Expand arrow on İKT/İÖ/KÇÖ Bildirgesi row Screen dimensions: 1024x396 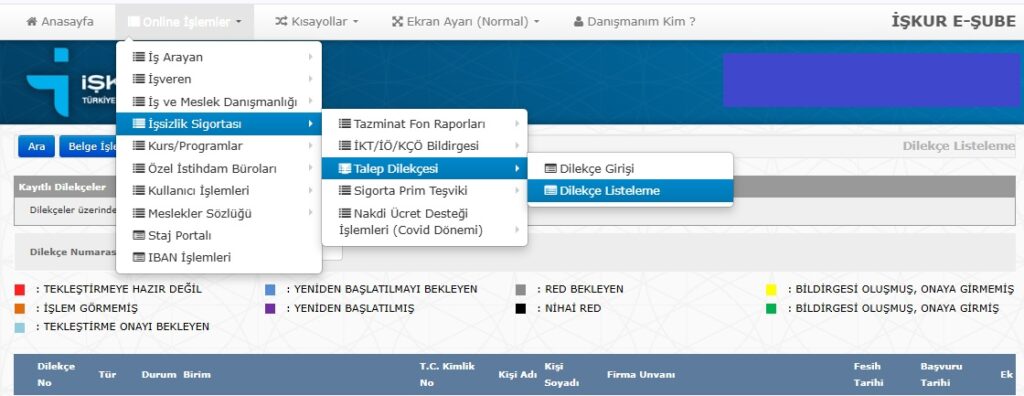coord(517,146)
